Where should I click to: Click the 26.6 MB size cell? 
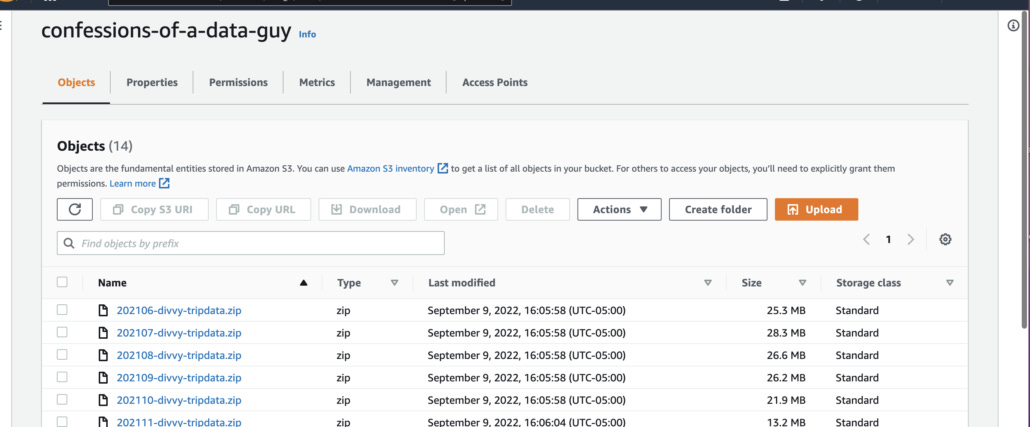click(x=786, y=355)
